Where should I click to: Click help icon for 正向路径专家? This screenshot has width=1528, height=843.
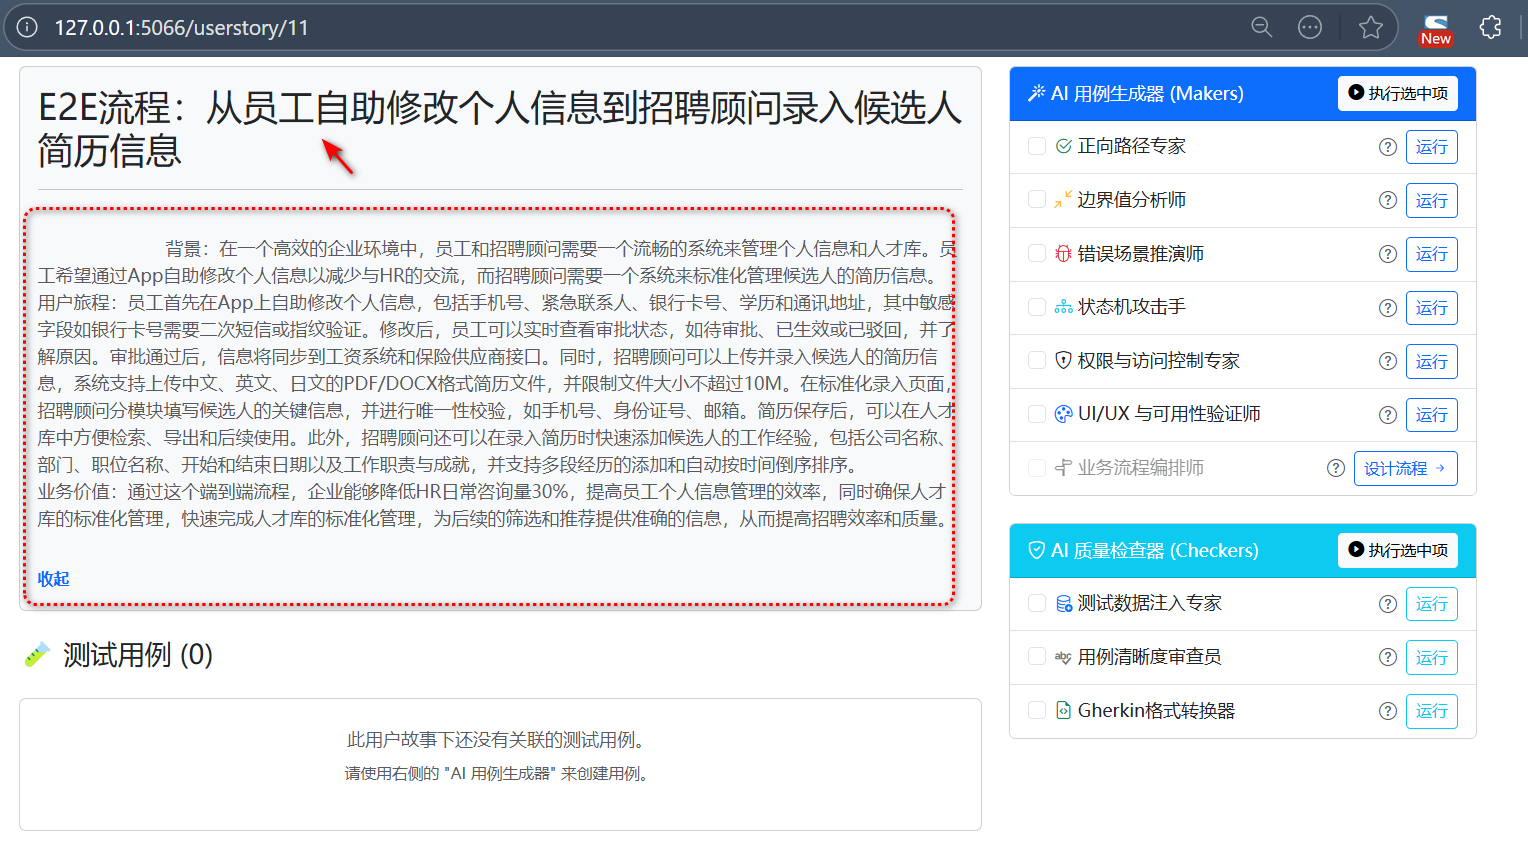[1388, 147]
